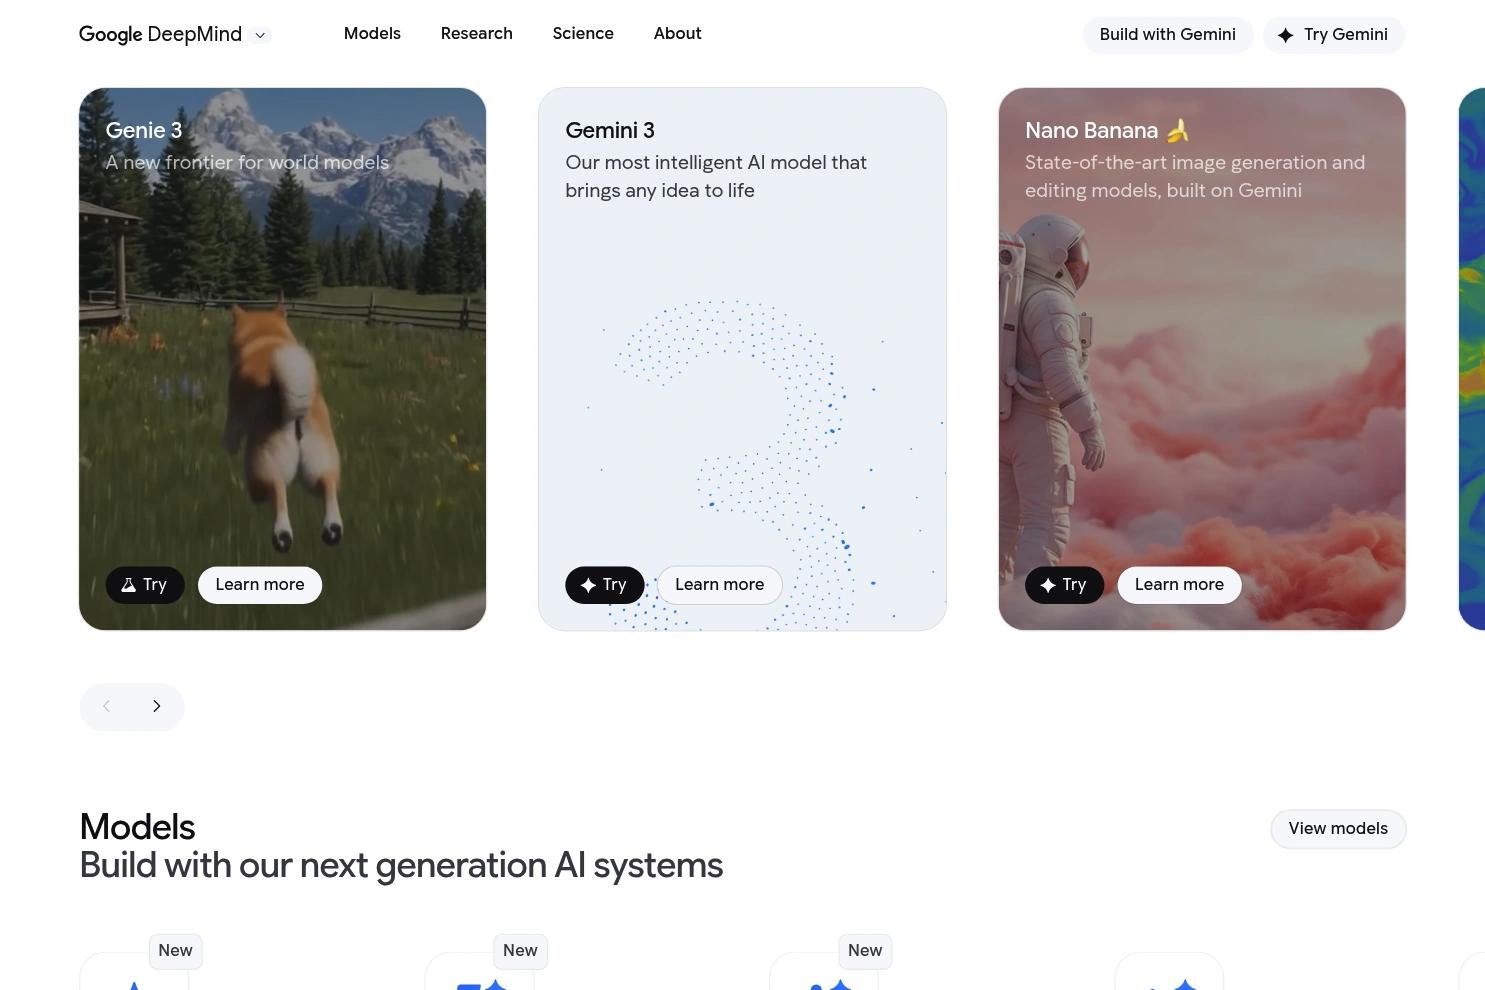The width and height of the screenshot is (1485, 990).
Task: Learn more about Nano Banana
Action: (x=1179, y=585)
